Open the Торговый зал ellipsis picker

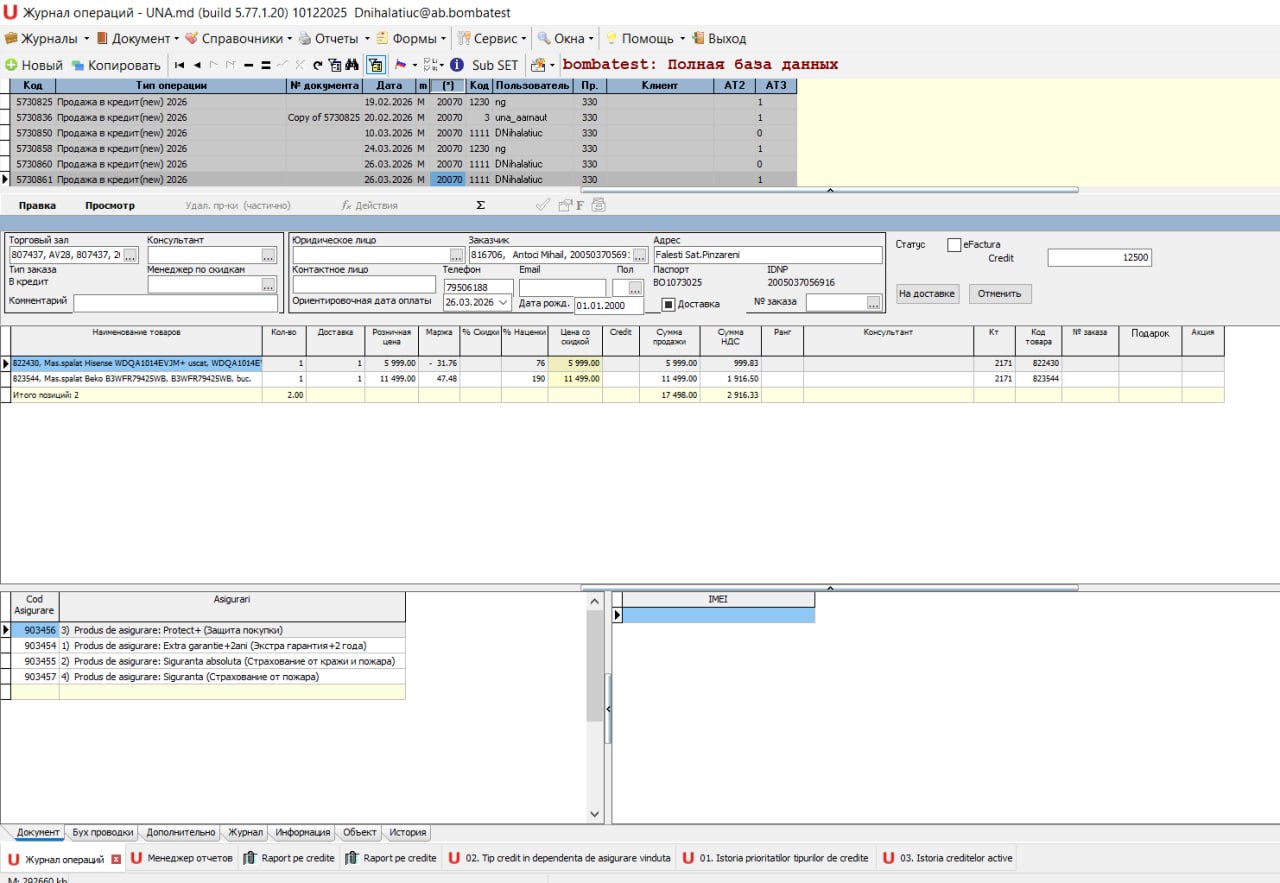pyautogui.click(x=131, y=256)
